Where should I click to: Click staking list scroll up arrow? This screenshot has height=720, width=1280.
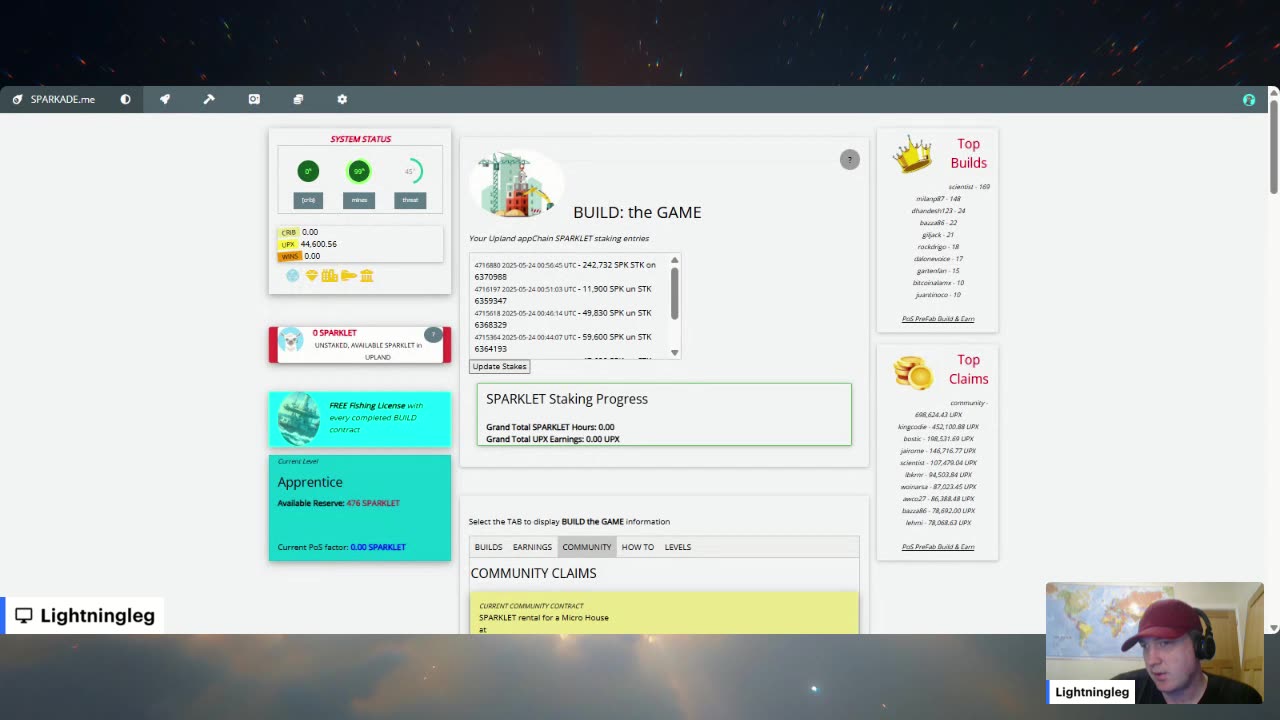point(675,260)
